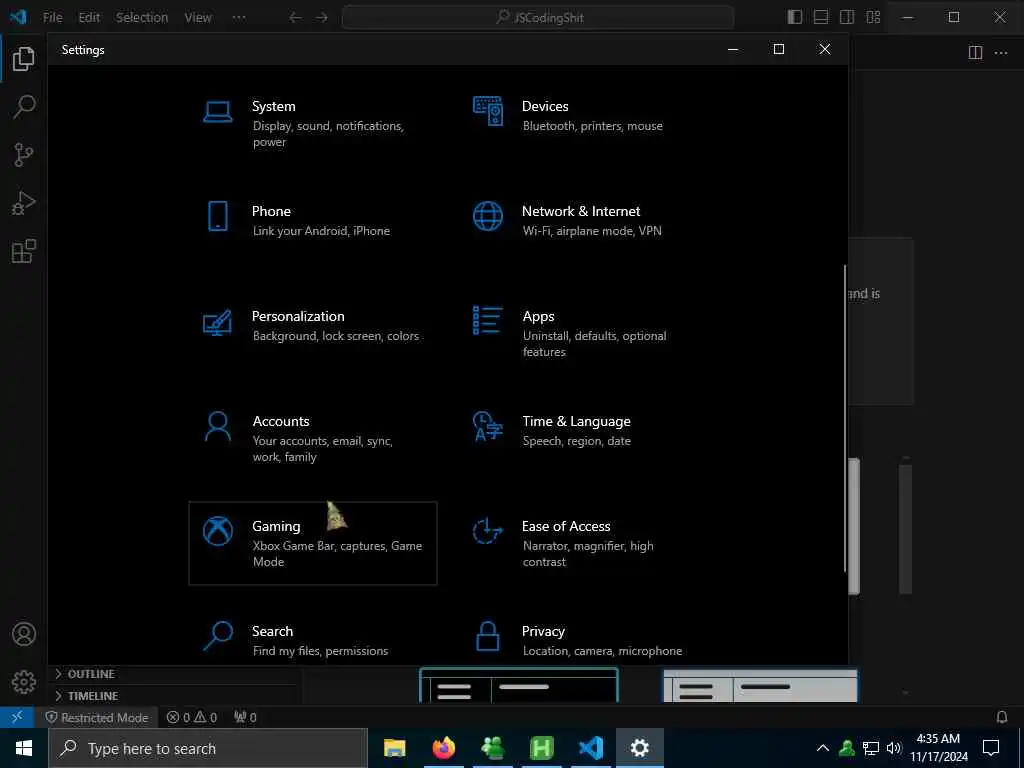Image resolution: width=1024 pixels, height=768 pixels.
Task: Click the Windows Start button
Action: click(24, 748)
